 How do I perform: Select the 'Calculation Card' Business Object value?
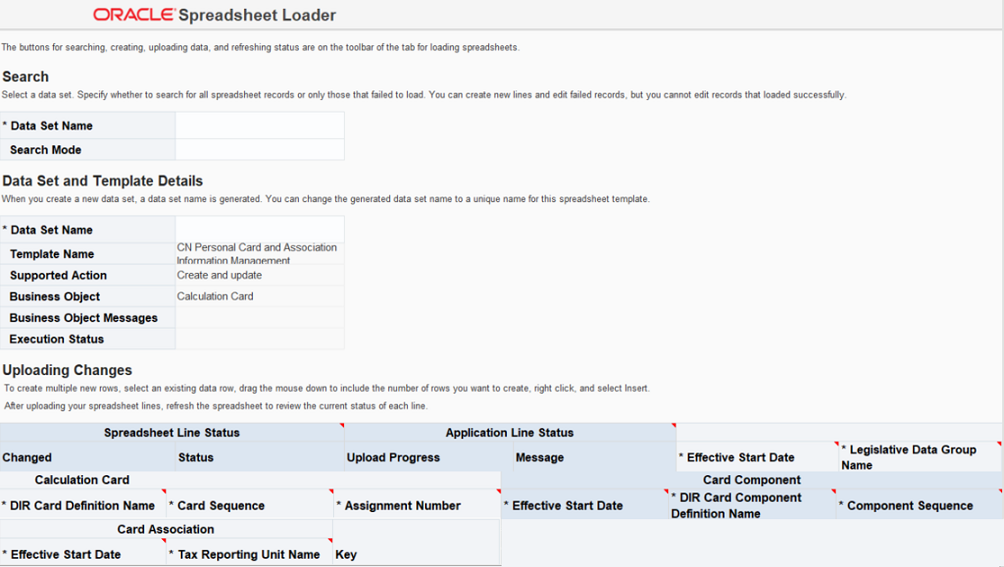pyautogui.click(x=260, y=296)
